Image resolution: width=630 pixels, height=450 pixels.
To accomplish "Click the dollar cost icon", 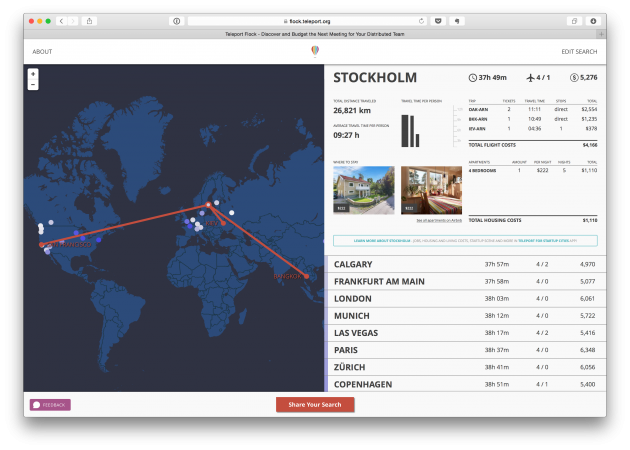I will tap(573, 78).
